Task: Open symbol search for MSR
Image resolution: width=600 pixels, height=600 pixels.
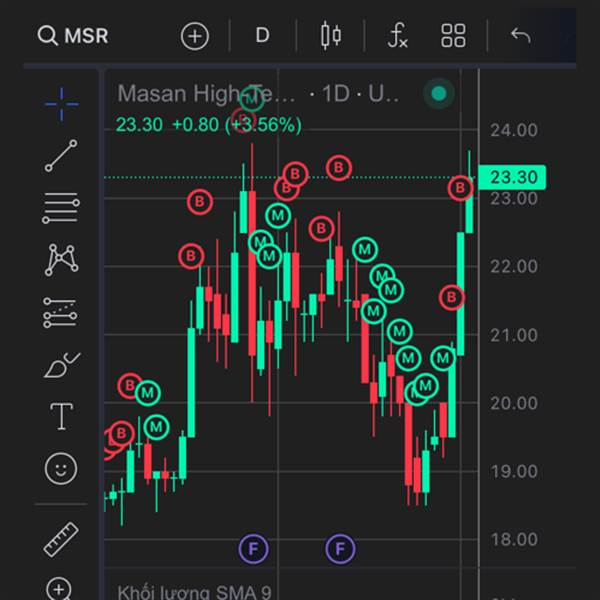Action: pos(73,36)
